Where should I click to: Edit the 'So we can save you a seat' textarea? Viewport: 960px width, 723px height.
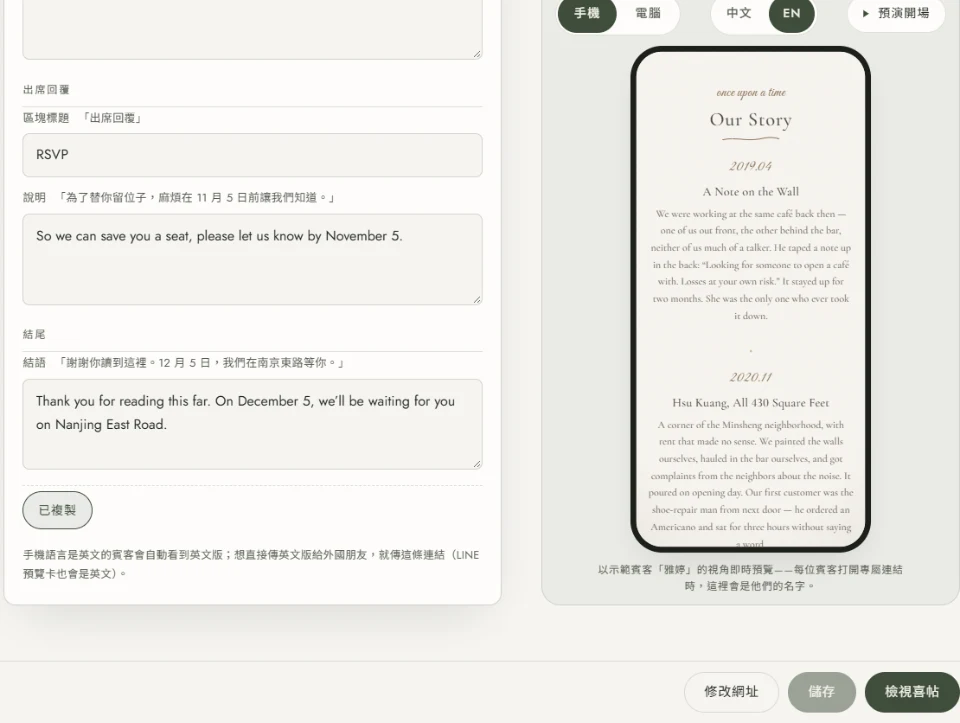(x=252, y=259)
